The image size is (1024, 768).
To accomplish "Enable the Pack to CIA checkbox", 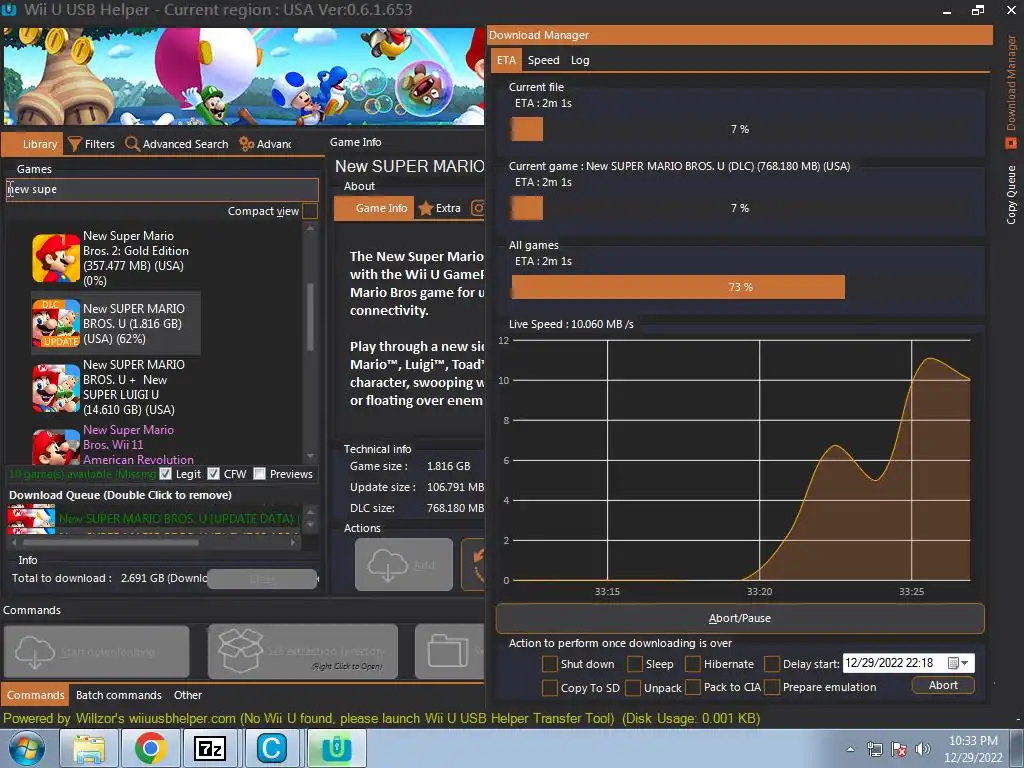I will (693, 688).
